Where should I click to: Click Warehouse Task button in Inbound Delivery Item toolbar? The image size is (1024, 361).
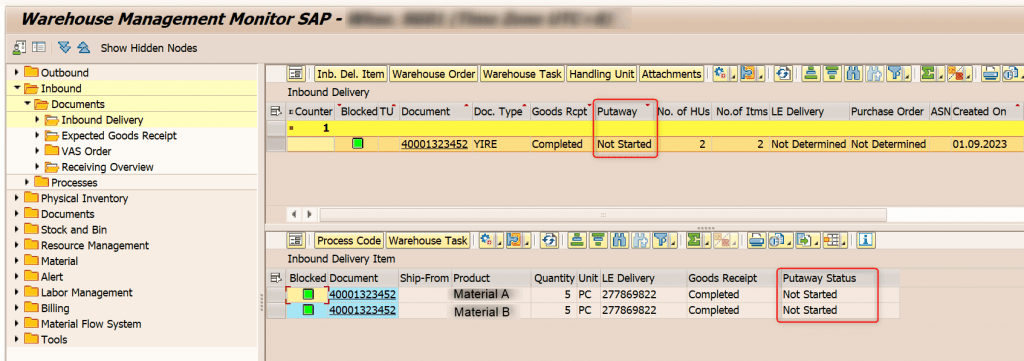point(428,240)
